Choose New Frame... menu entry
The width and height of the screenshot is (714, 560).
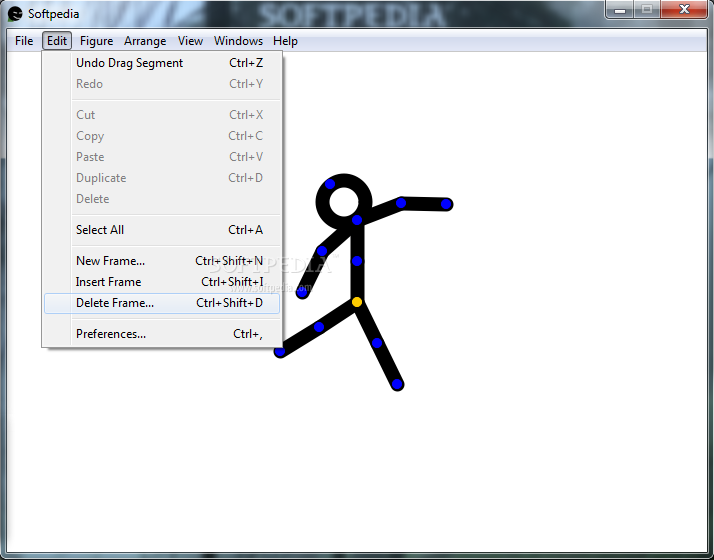tap(162, 261)
